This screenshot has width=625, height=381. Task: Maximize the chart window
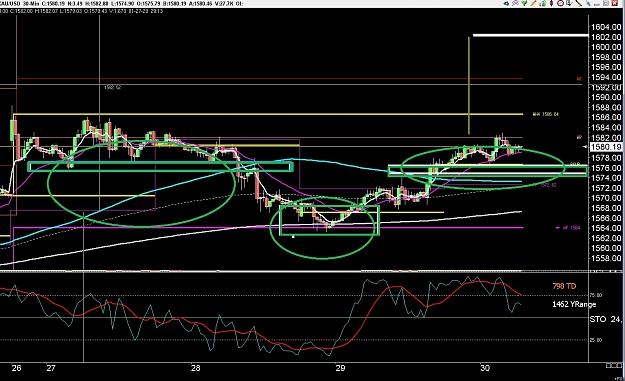click(x=606, y=3)
